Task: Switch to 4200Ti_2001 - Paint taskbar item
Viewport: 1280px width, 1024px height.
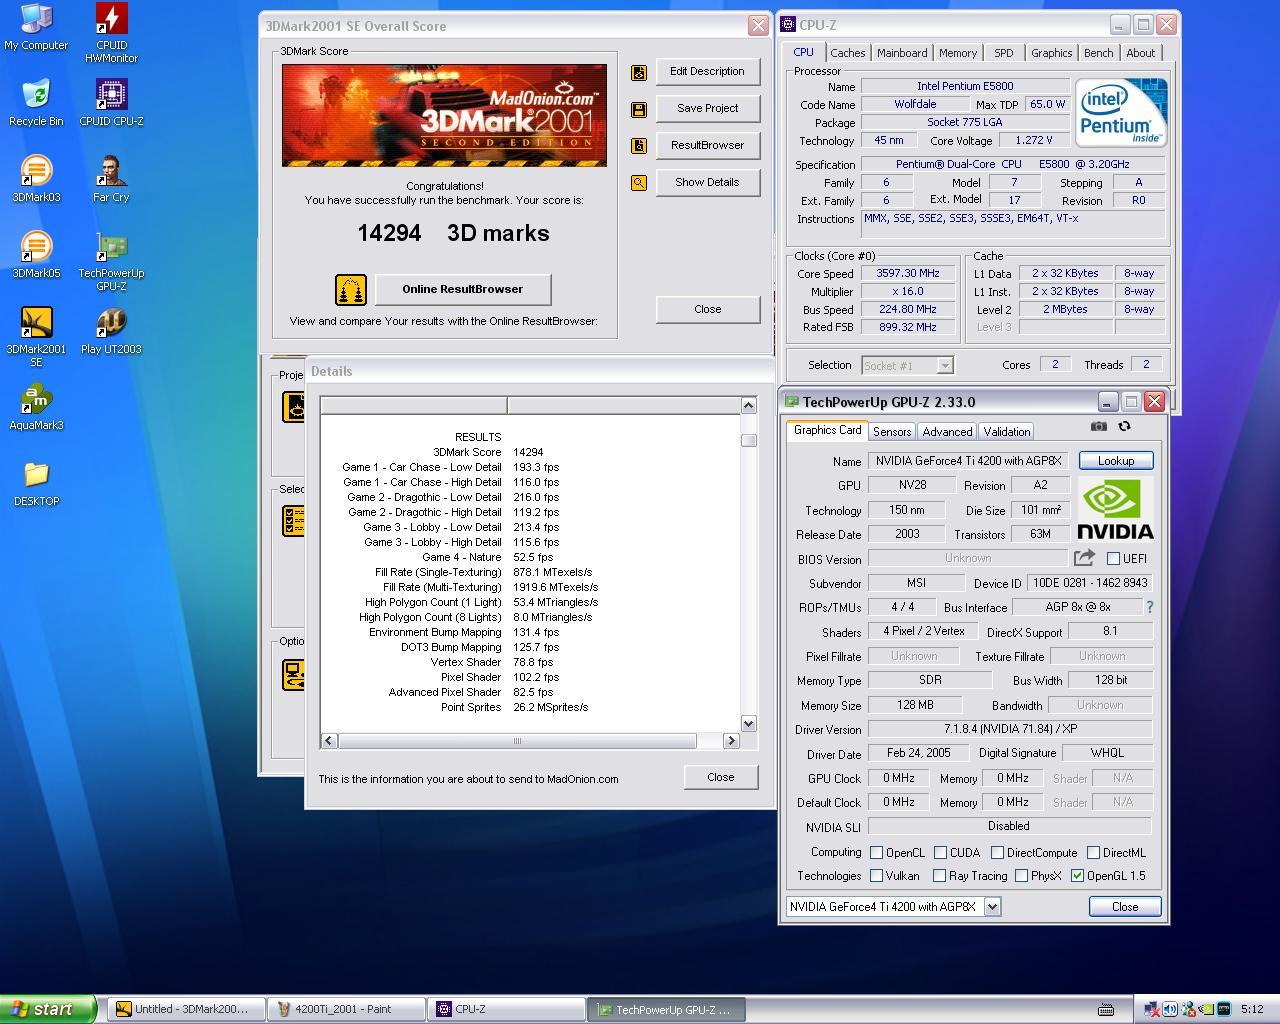Action: (x=347, y=1010)
